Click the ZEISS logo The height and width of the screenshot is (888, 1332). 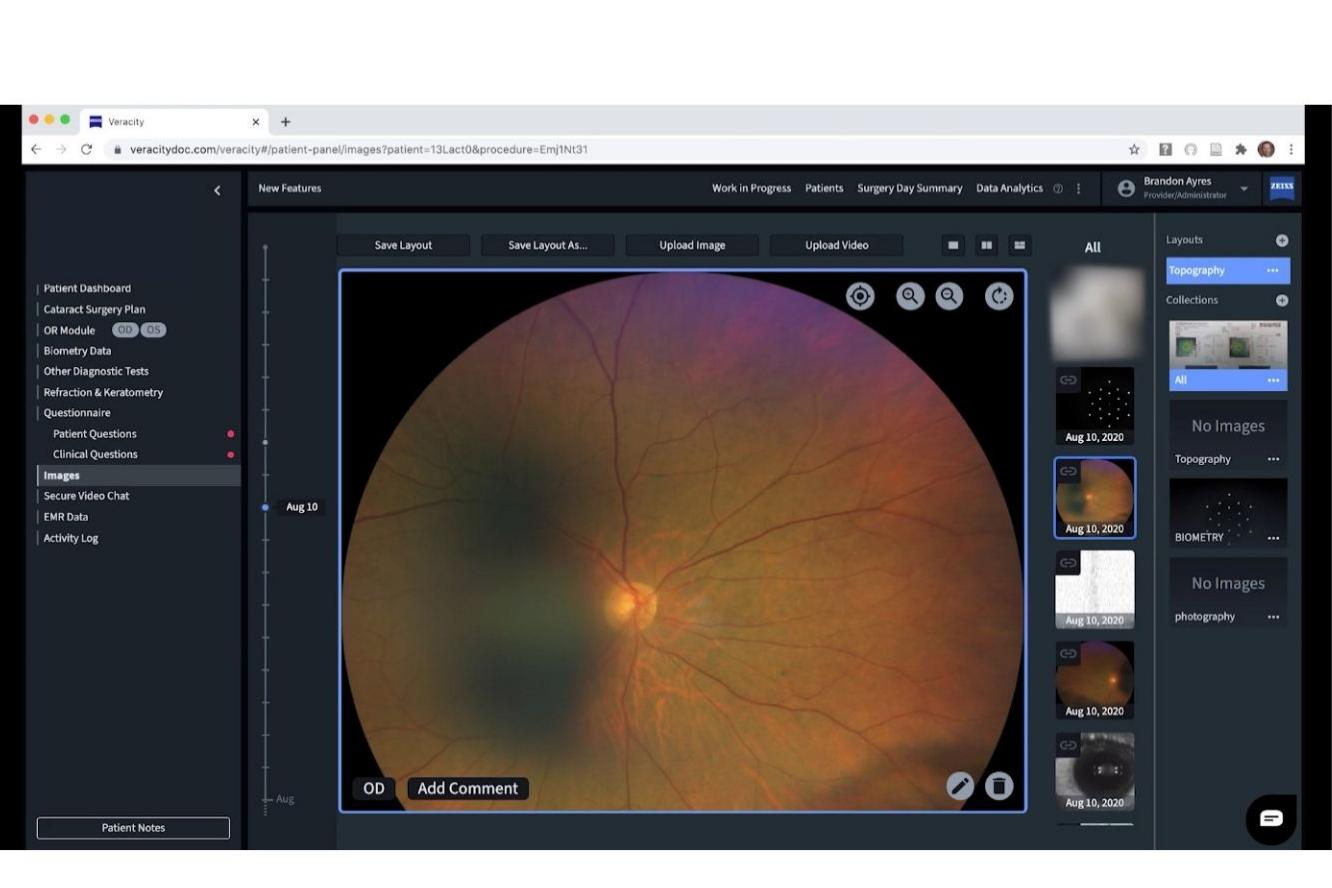(x=1282, y=187)
